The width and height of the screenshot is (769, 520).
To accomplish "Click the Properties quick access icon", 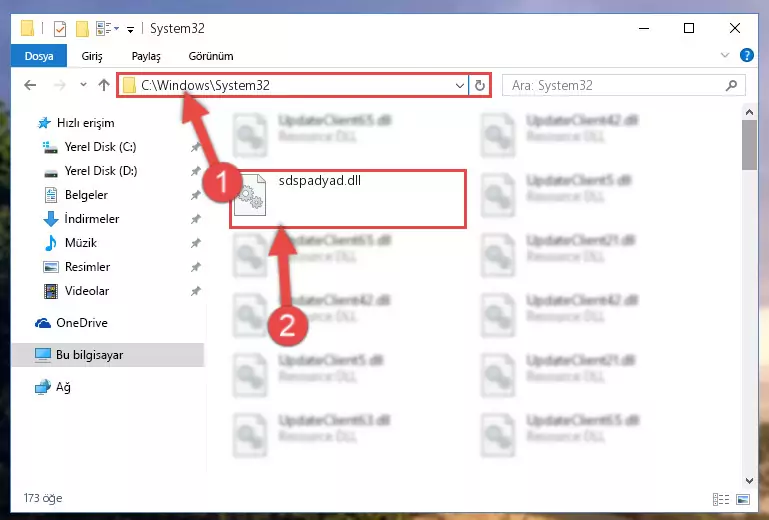I will click(60, 29).
